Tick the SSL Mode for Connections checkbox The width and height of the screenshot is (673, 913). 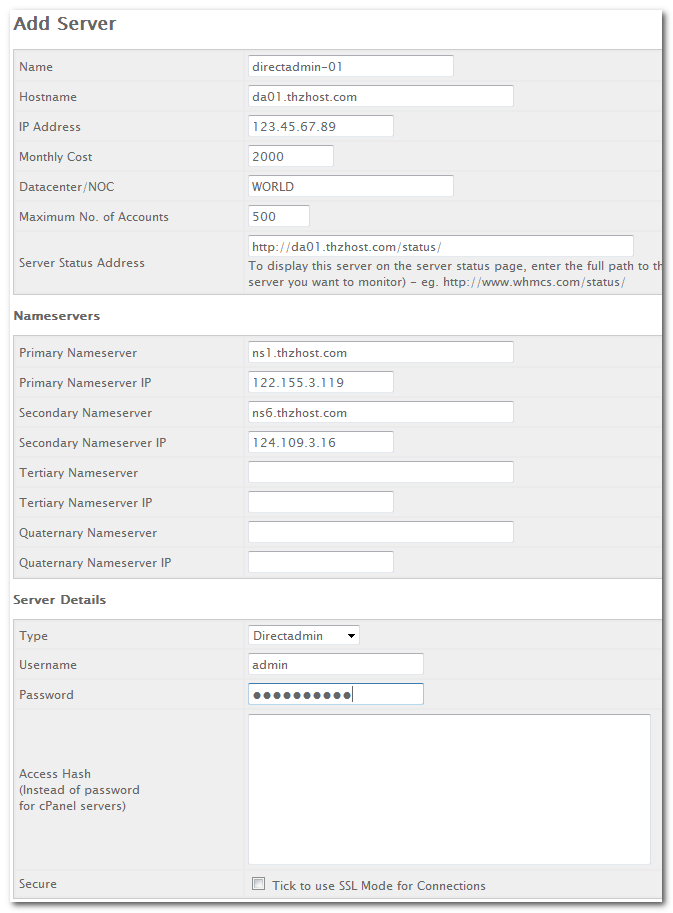point(259,884)
